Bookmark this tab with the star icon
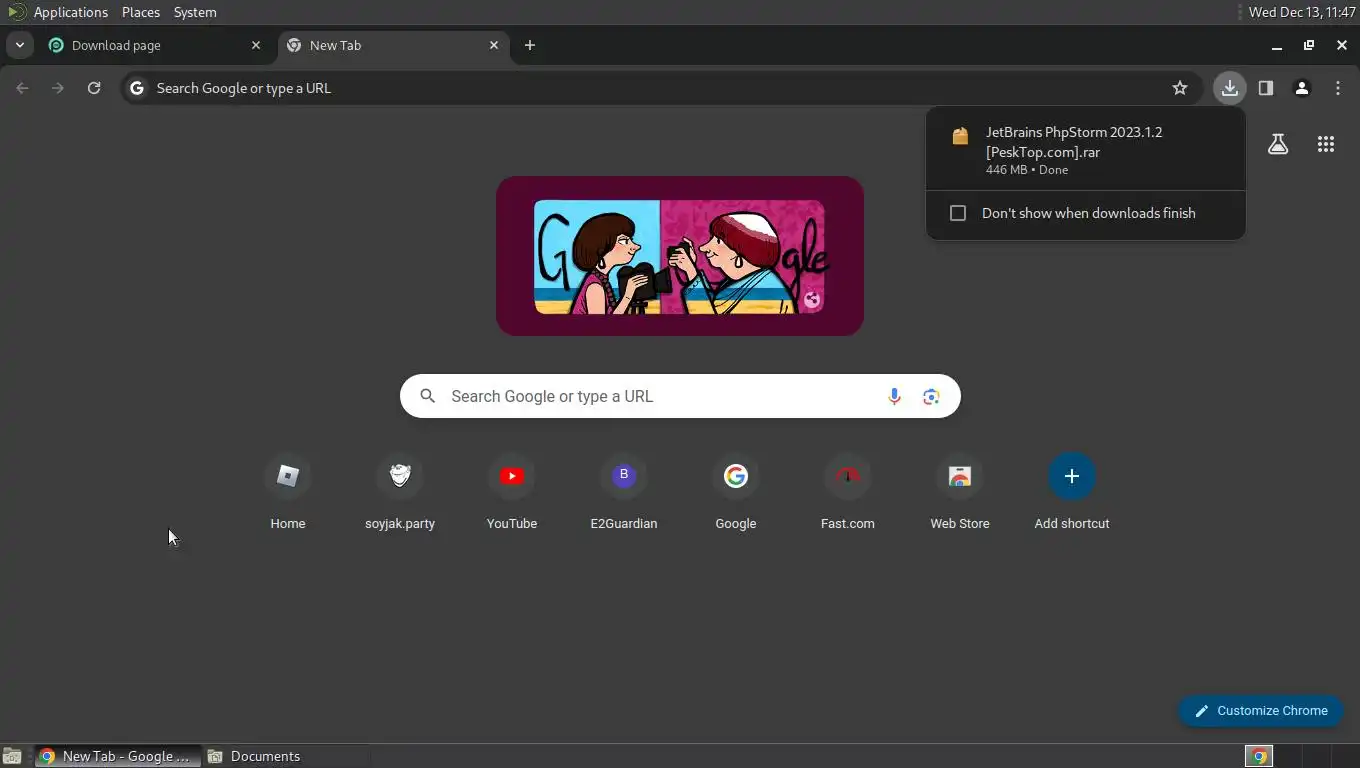This screenshot has height=768, width=1360. point(1180,88)
